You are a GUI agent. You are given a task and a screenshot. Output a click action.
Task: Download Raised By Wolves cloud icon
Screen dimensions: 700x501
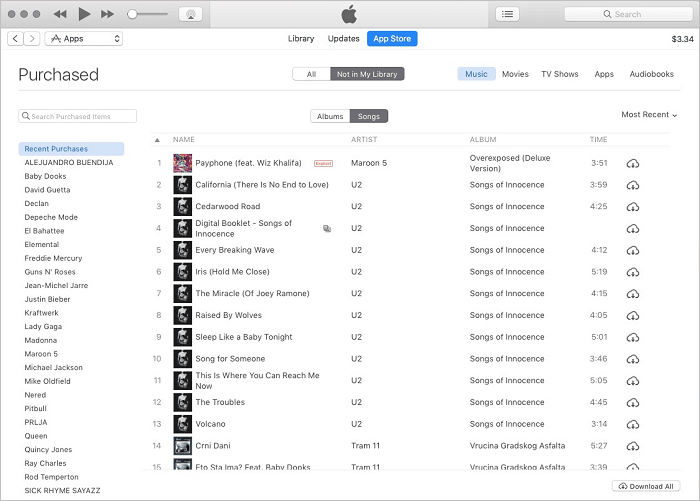(x=633, y=316)
